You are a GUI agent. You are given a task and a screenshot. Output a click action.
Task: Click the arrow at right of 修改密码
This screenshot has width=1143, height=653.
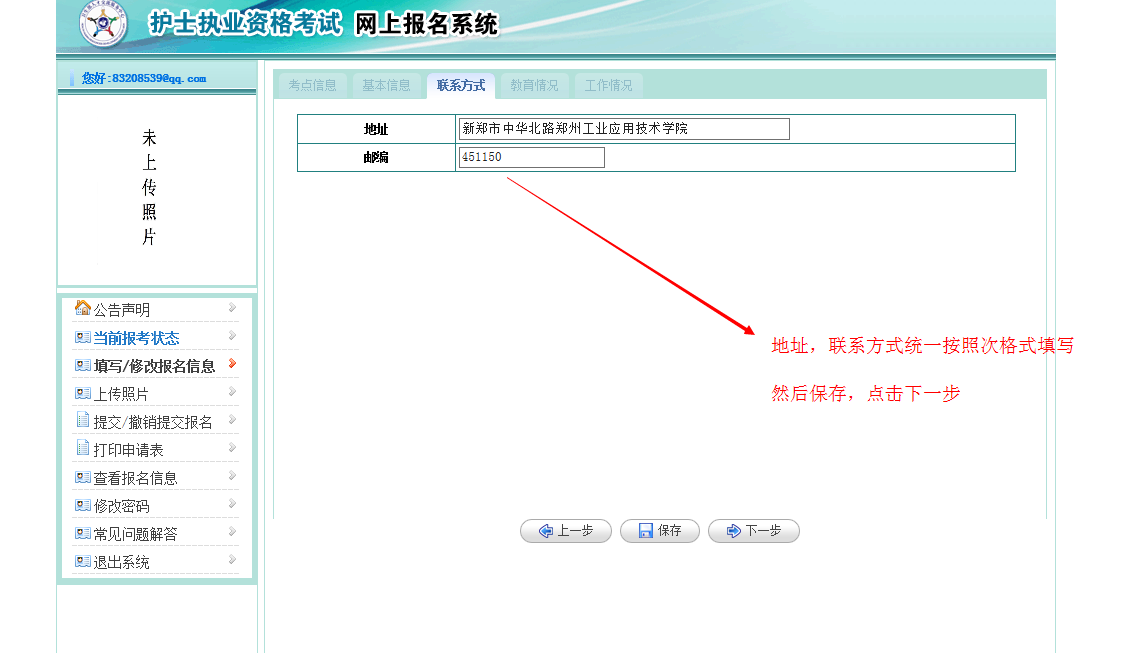233,504
